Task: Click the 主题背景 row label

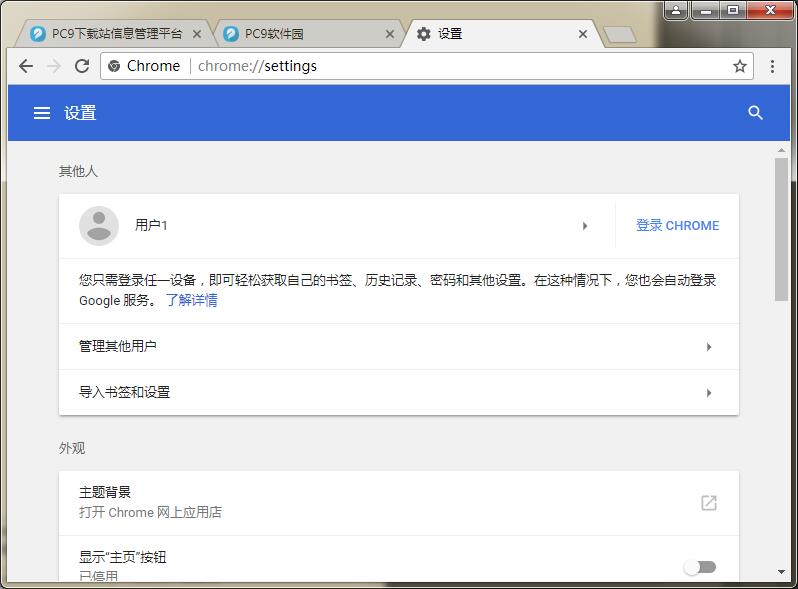Action: pos(105,492)
